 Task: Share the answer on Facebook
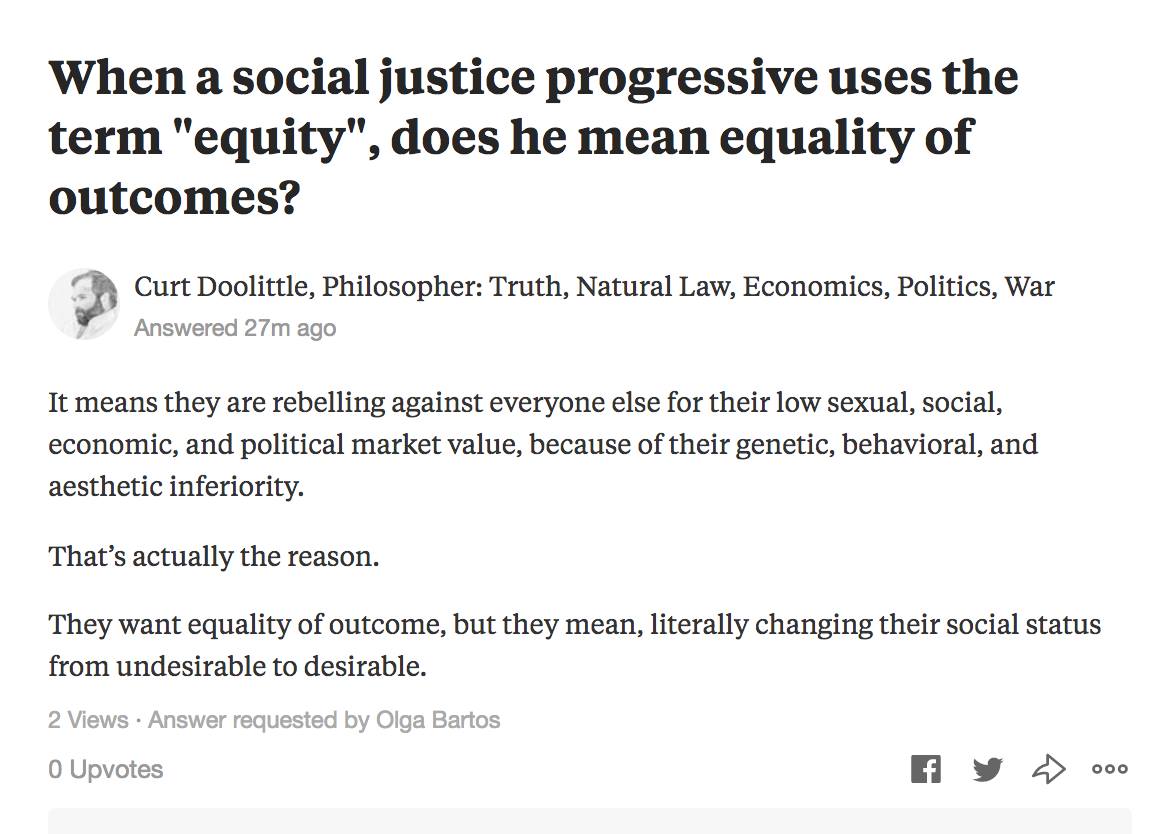click(x=926, y=769)
